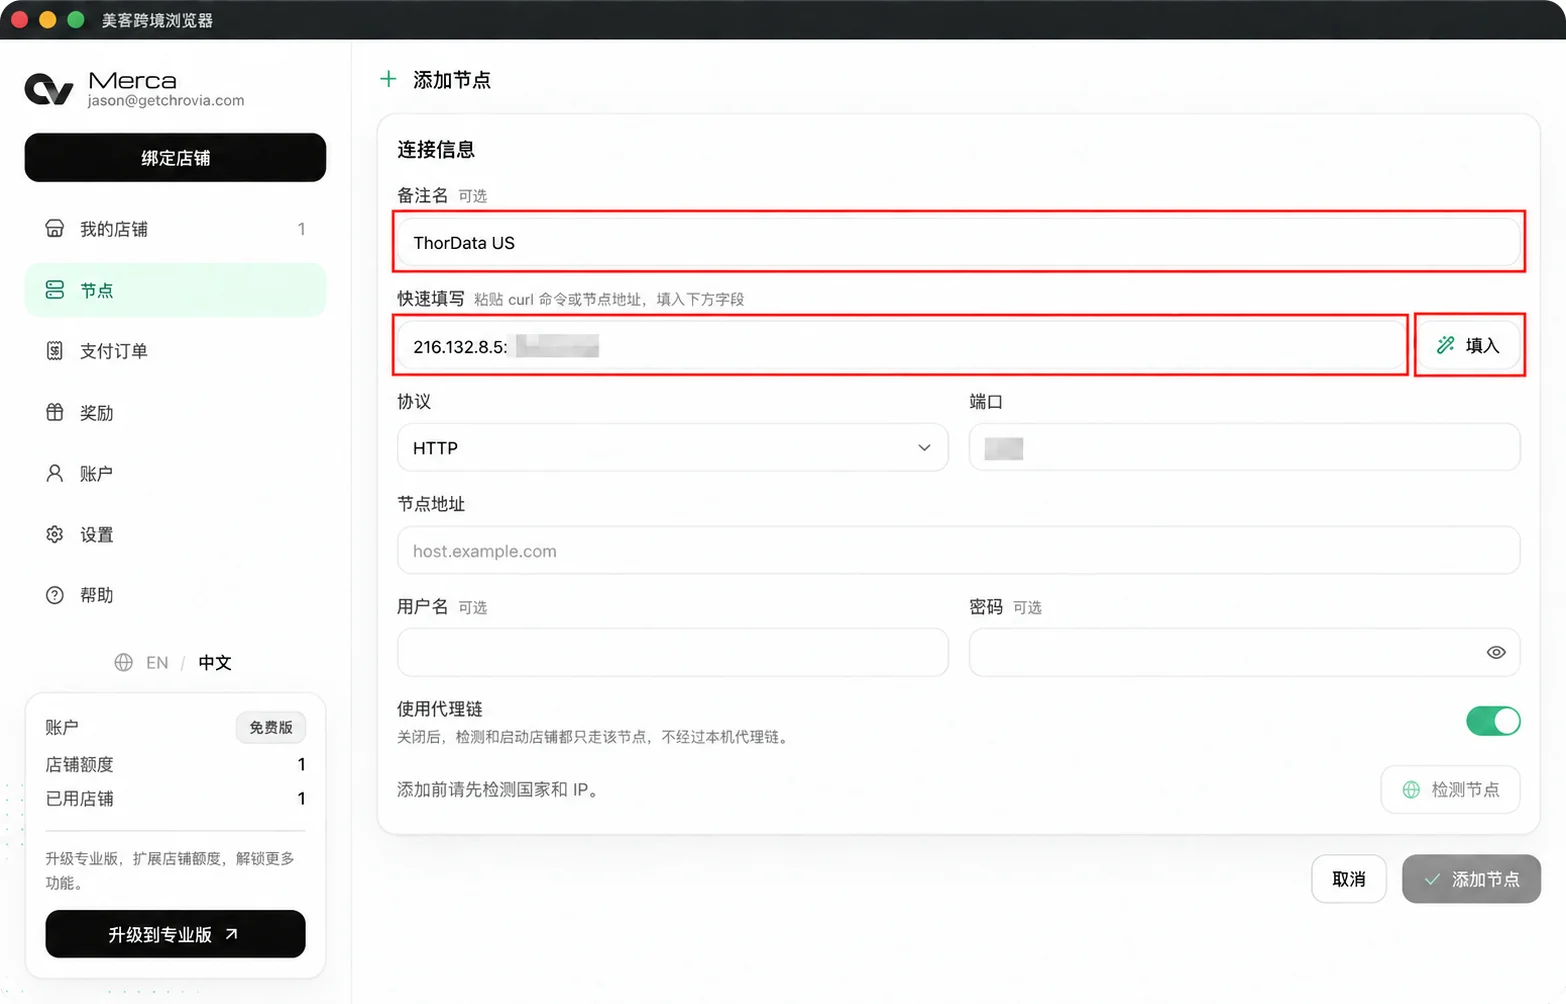Click the Merca logo icon
The height and width of the screenshot is (1004, 1566).
(49, 89)
